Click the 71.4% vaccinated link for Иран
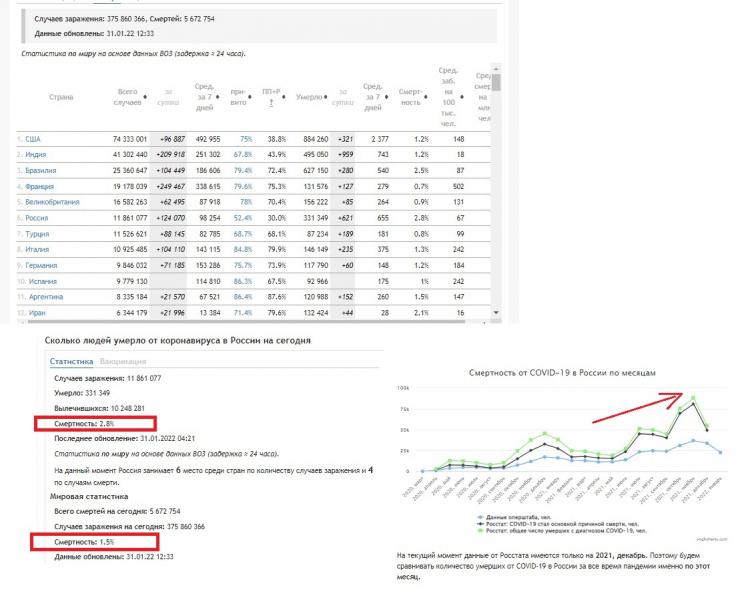Viewport: 742px width, 600px height. (243, 313)
